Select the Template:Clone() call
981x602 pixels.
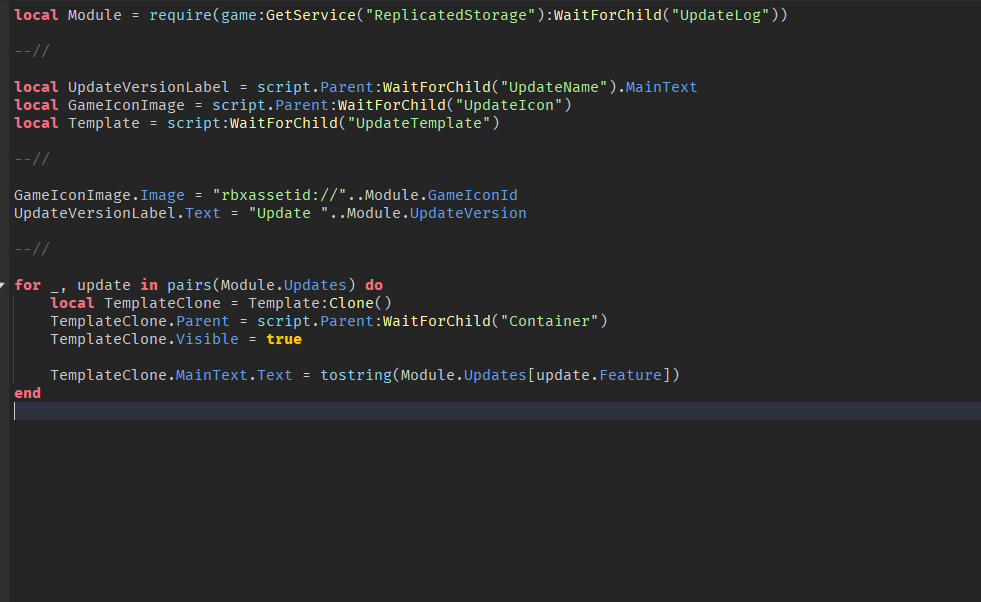click(322, 302)
